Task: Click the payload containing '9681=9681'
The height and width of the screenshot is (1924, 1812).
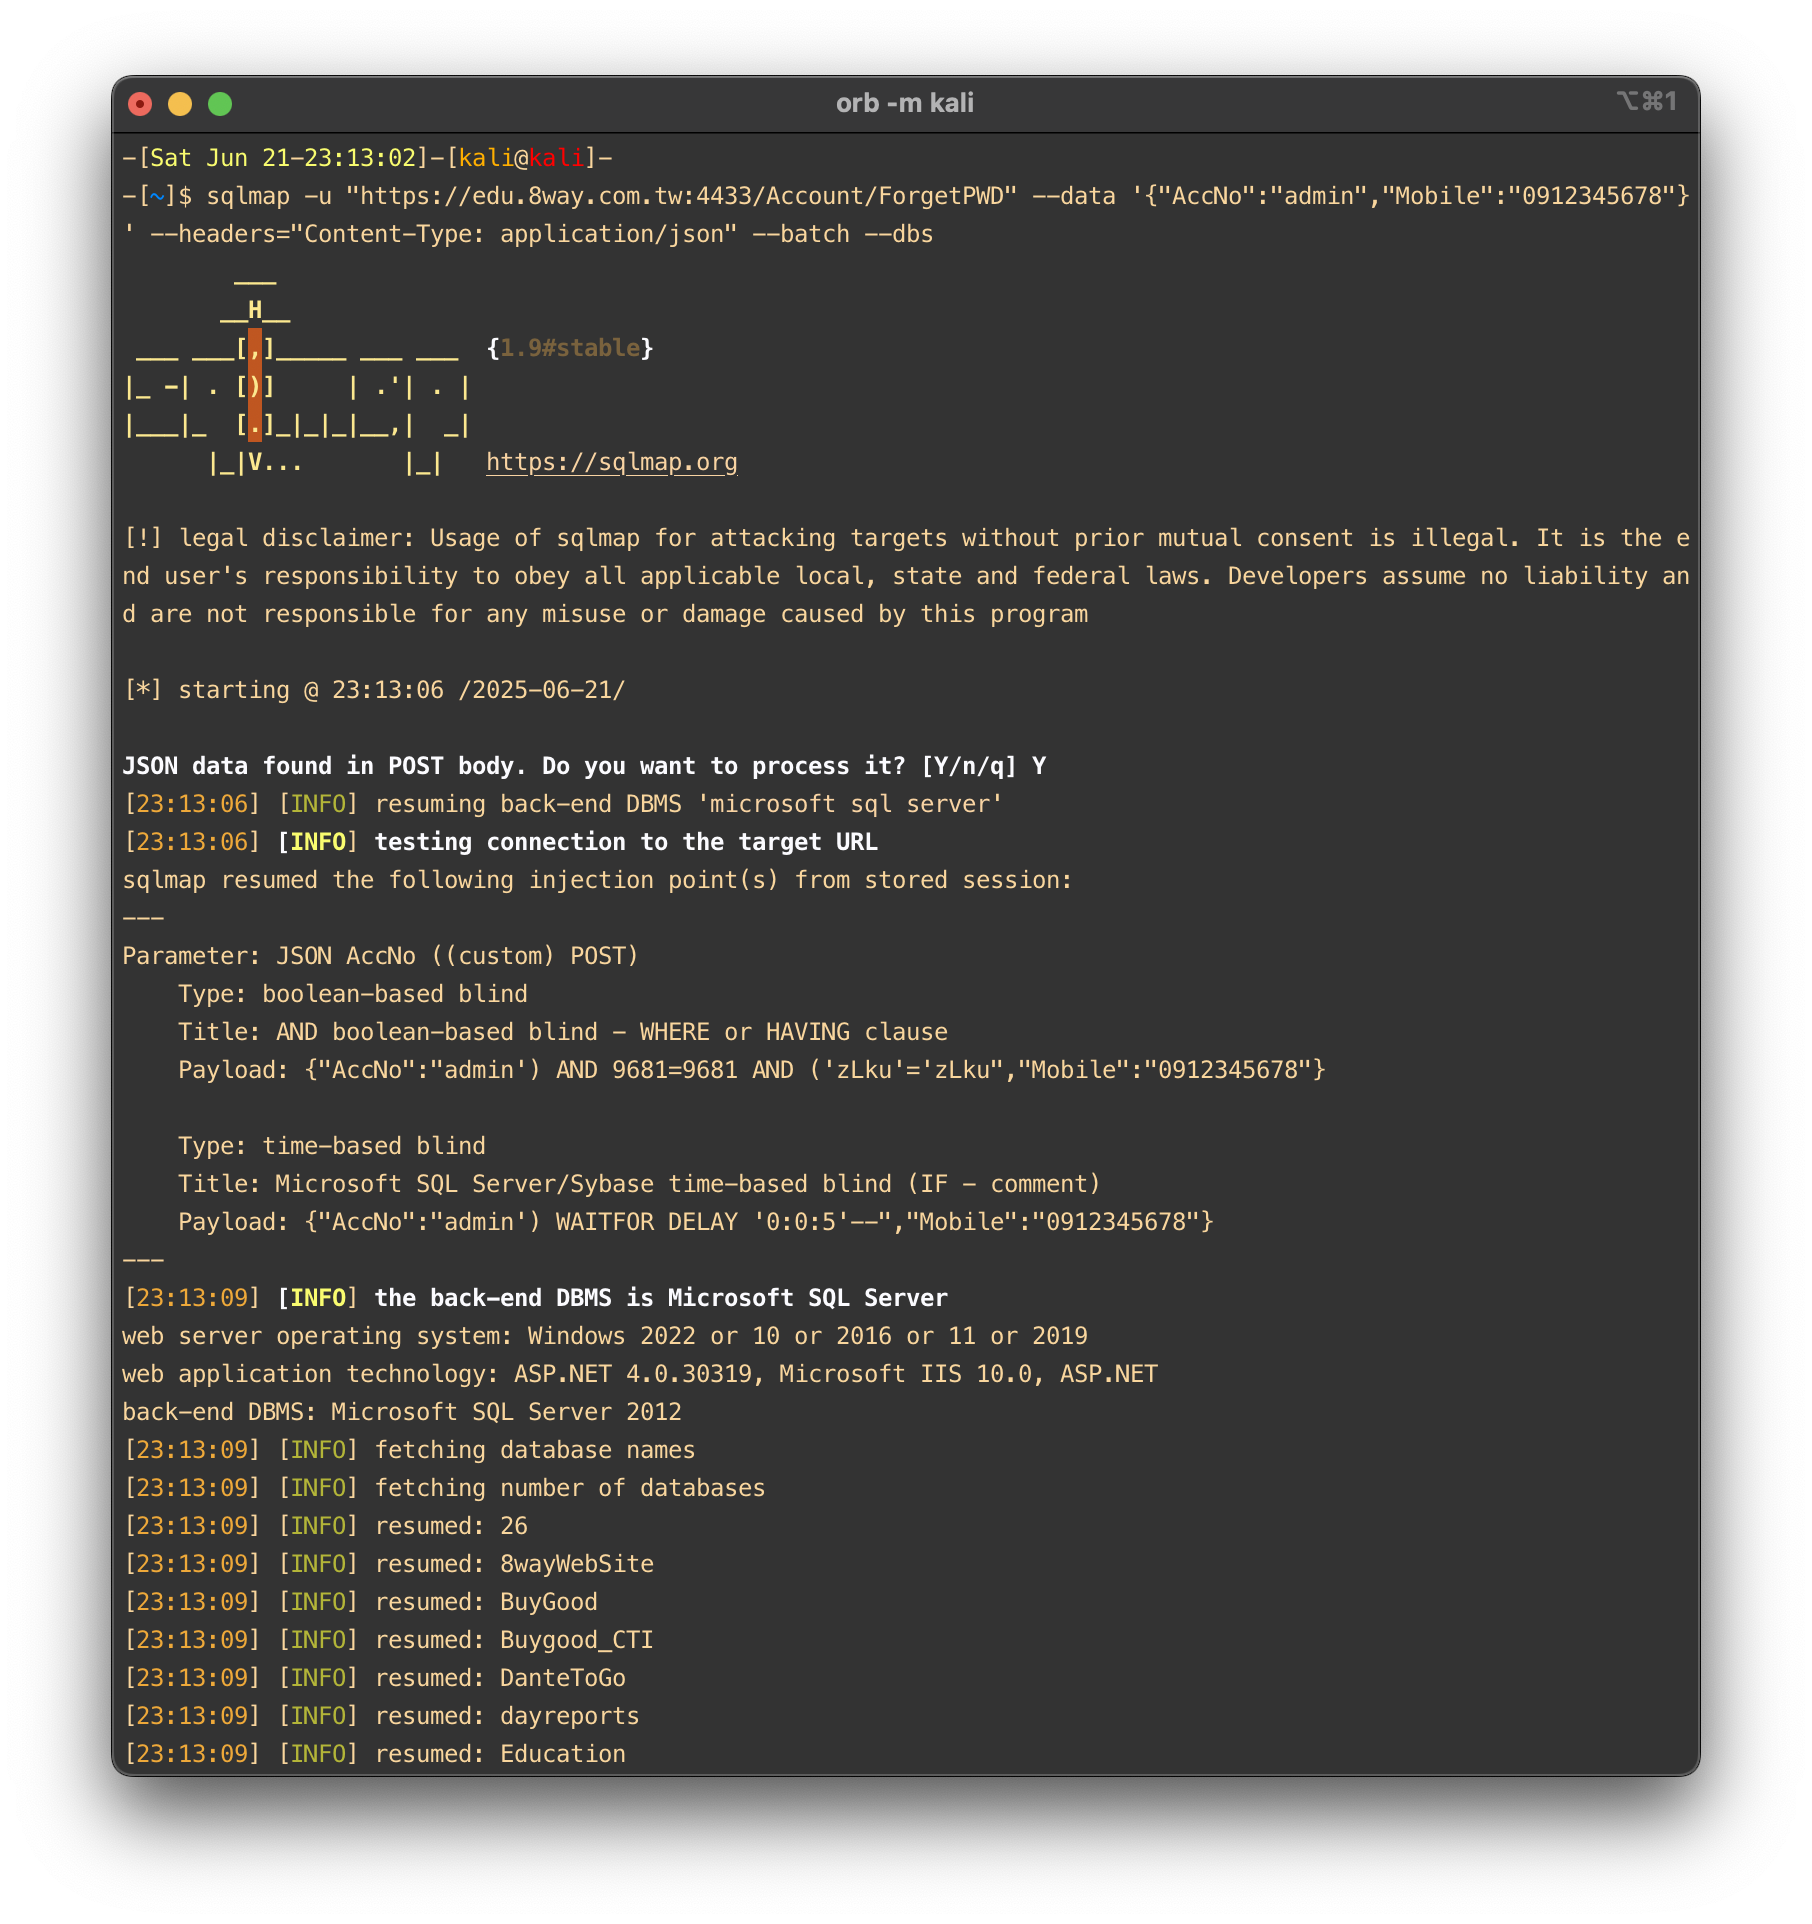Action: point(752,1070)
